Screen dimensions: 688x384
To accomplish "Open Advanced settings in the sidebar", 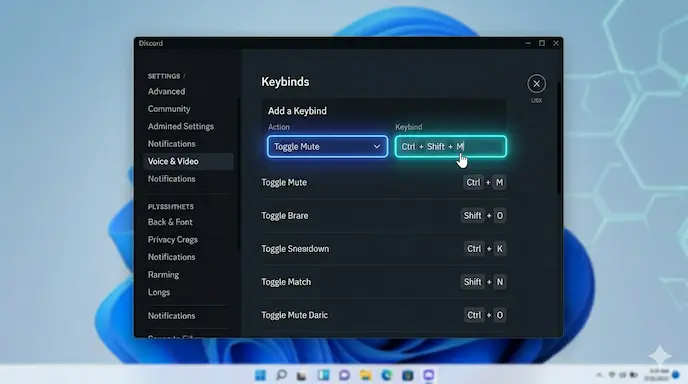I will [x=166, y=91].
